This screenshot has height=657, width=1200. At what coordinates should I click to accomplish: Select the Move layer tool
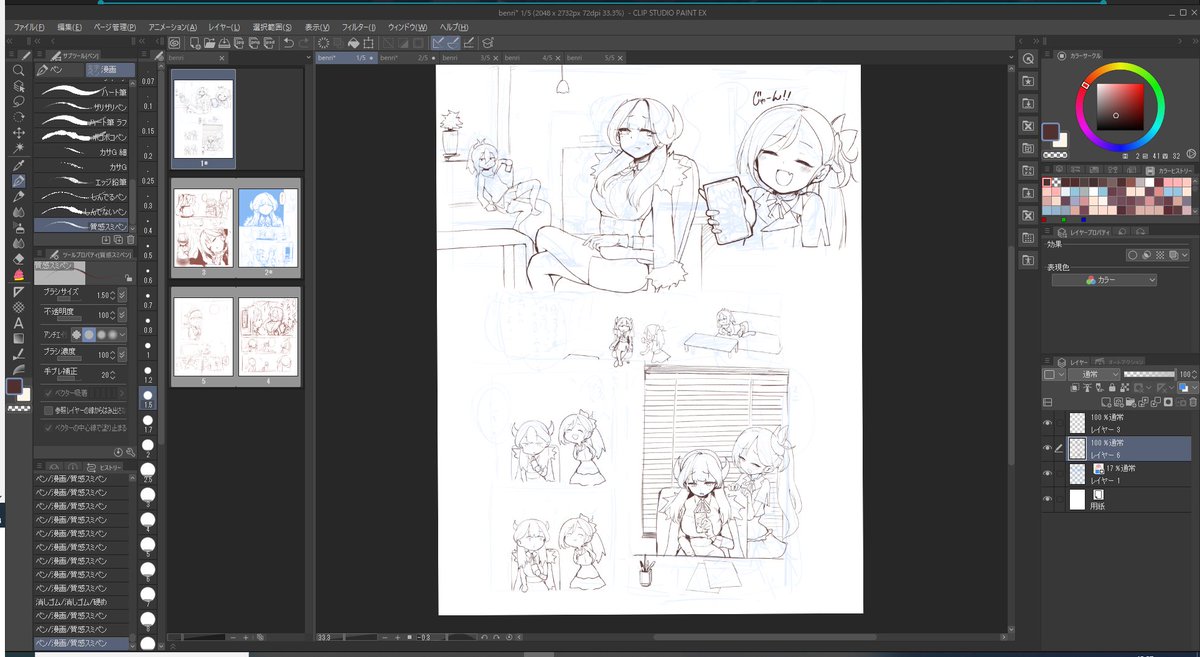[18, 132]
